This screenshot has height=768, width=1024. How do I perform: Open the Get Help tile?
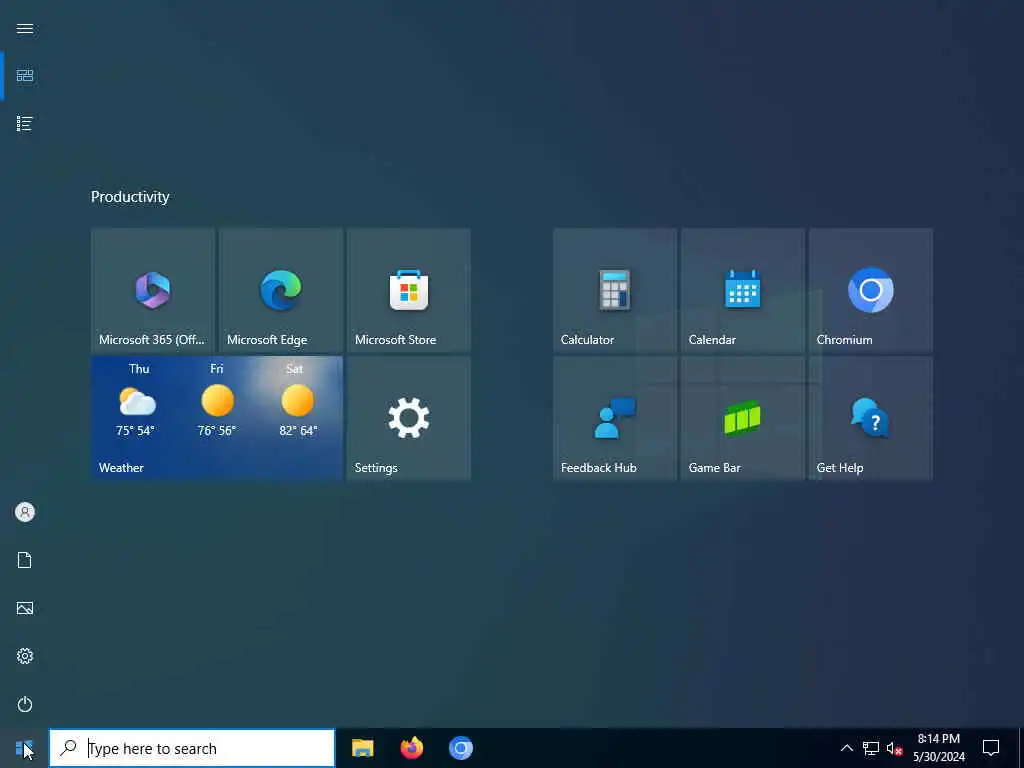pos(871,418)
